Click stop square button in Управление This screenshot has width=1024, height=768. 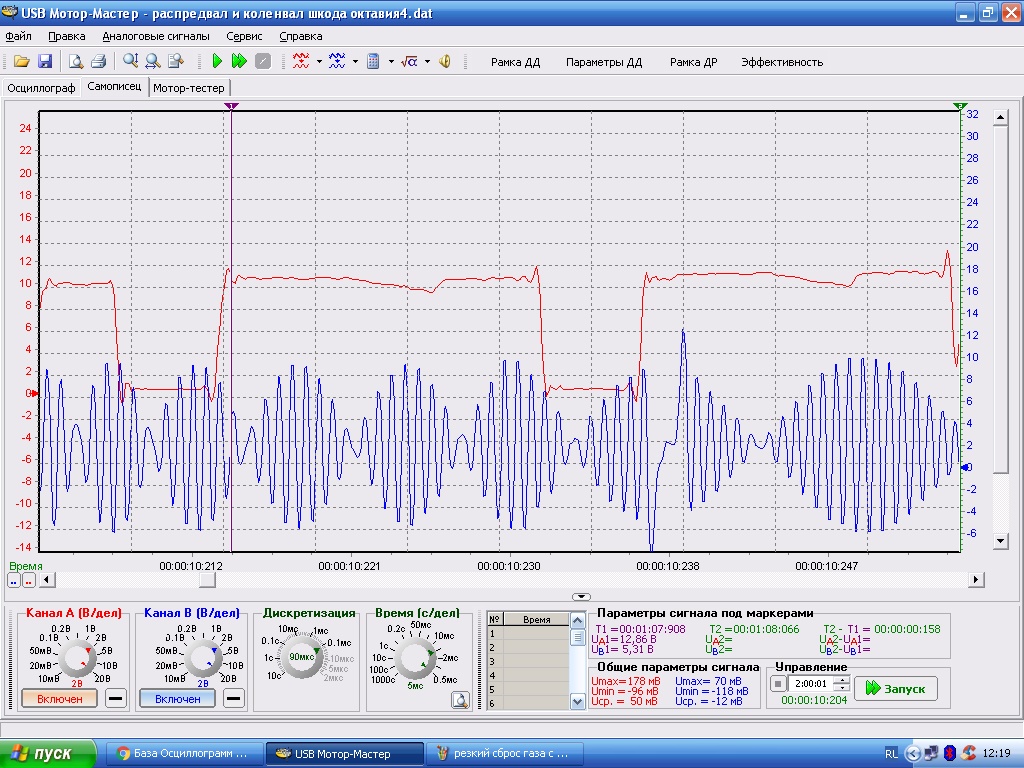tap(778, 684)
